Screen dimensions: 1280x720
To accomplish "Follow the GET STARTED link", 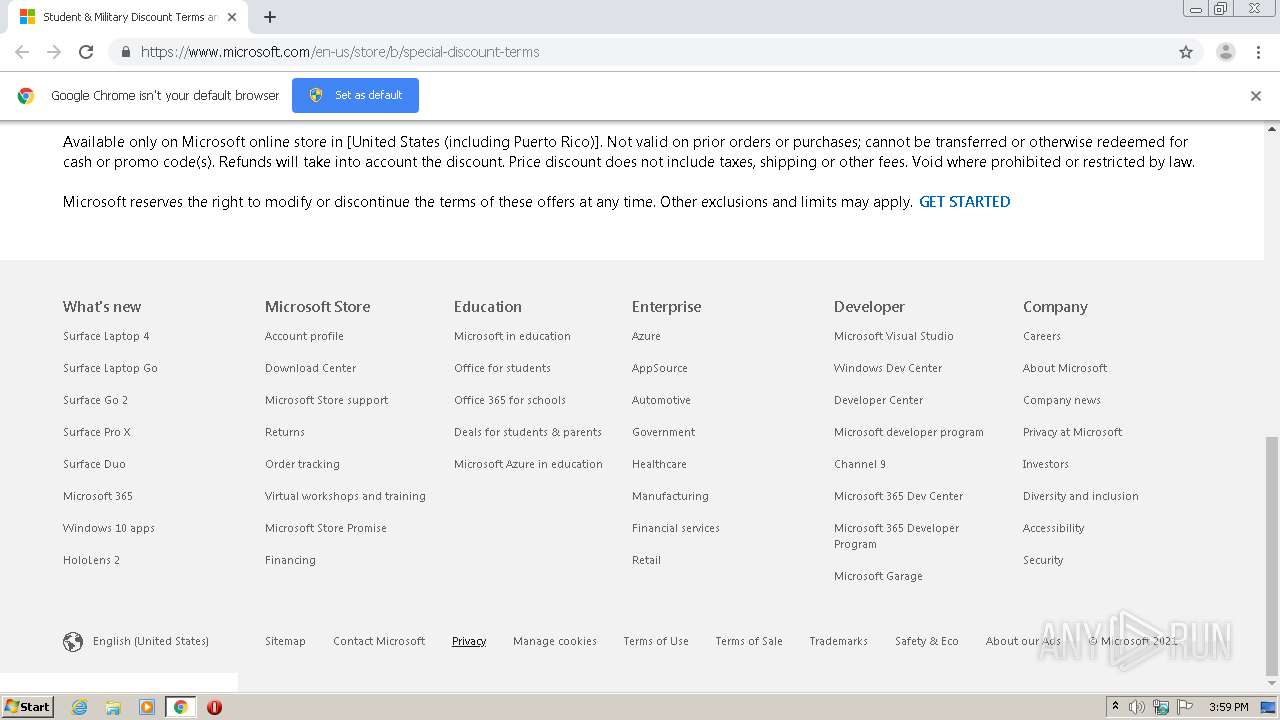I will pyautogui.click(x=964, y=202).
